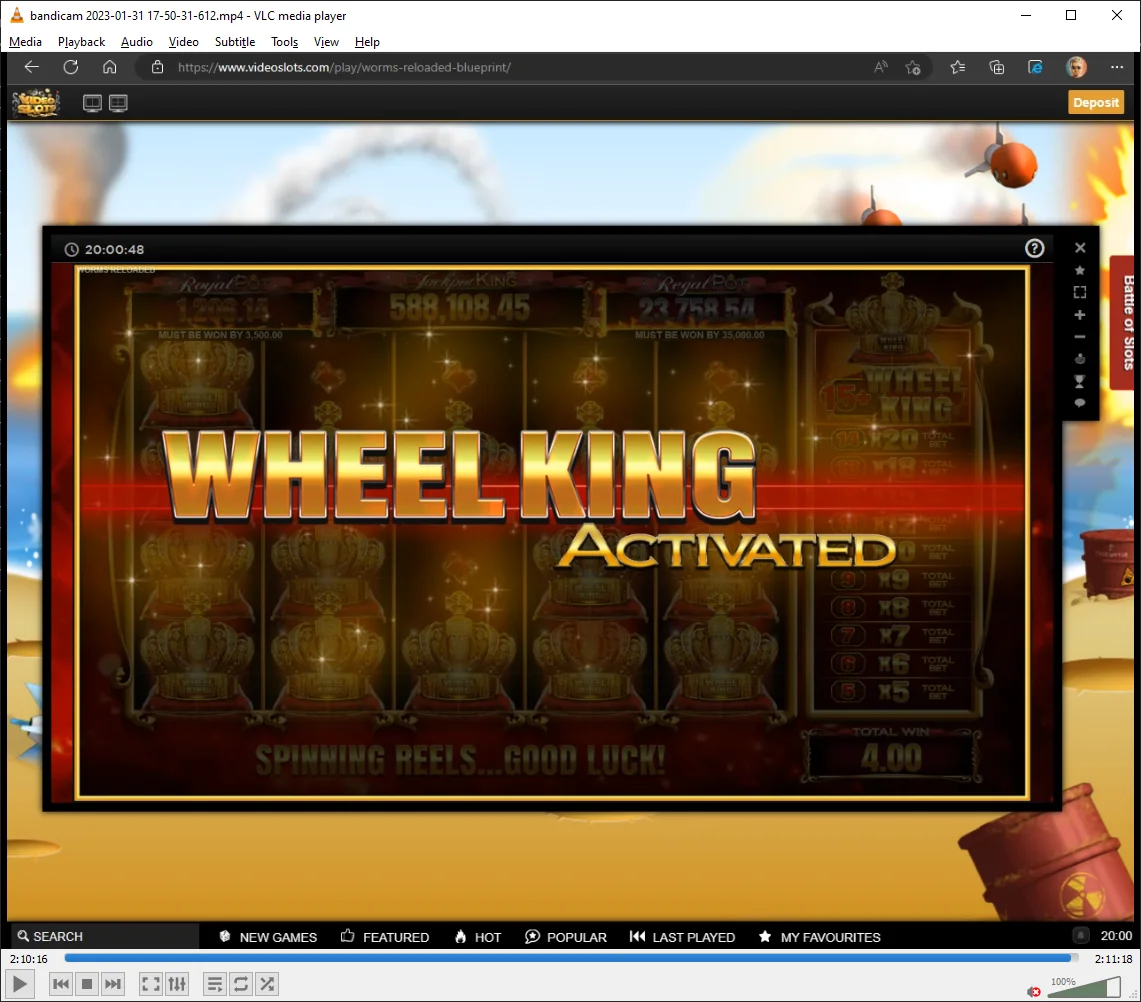Click the game sidebar money-bag icon
1141x1002 pixels.
[x=1080, y=359]
